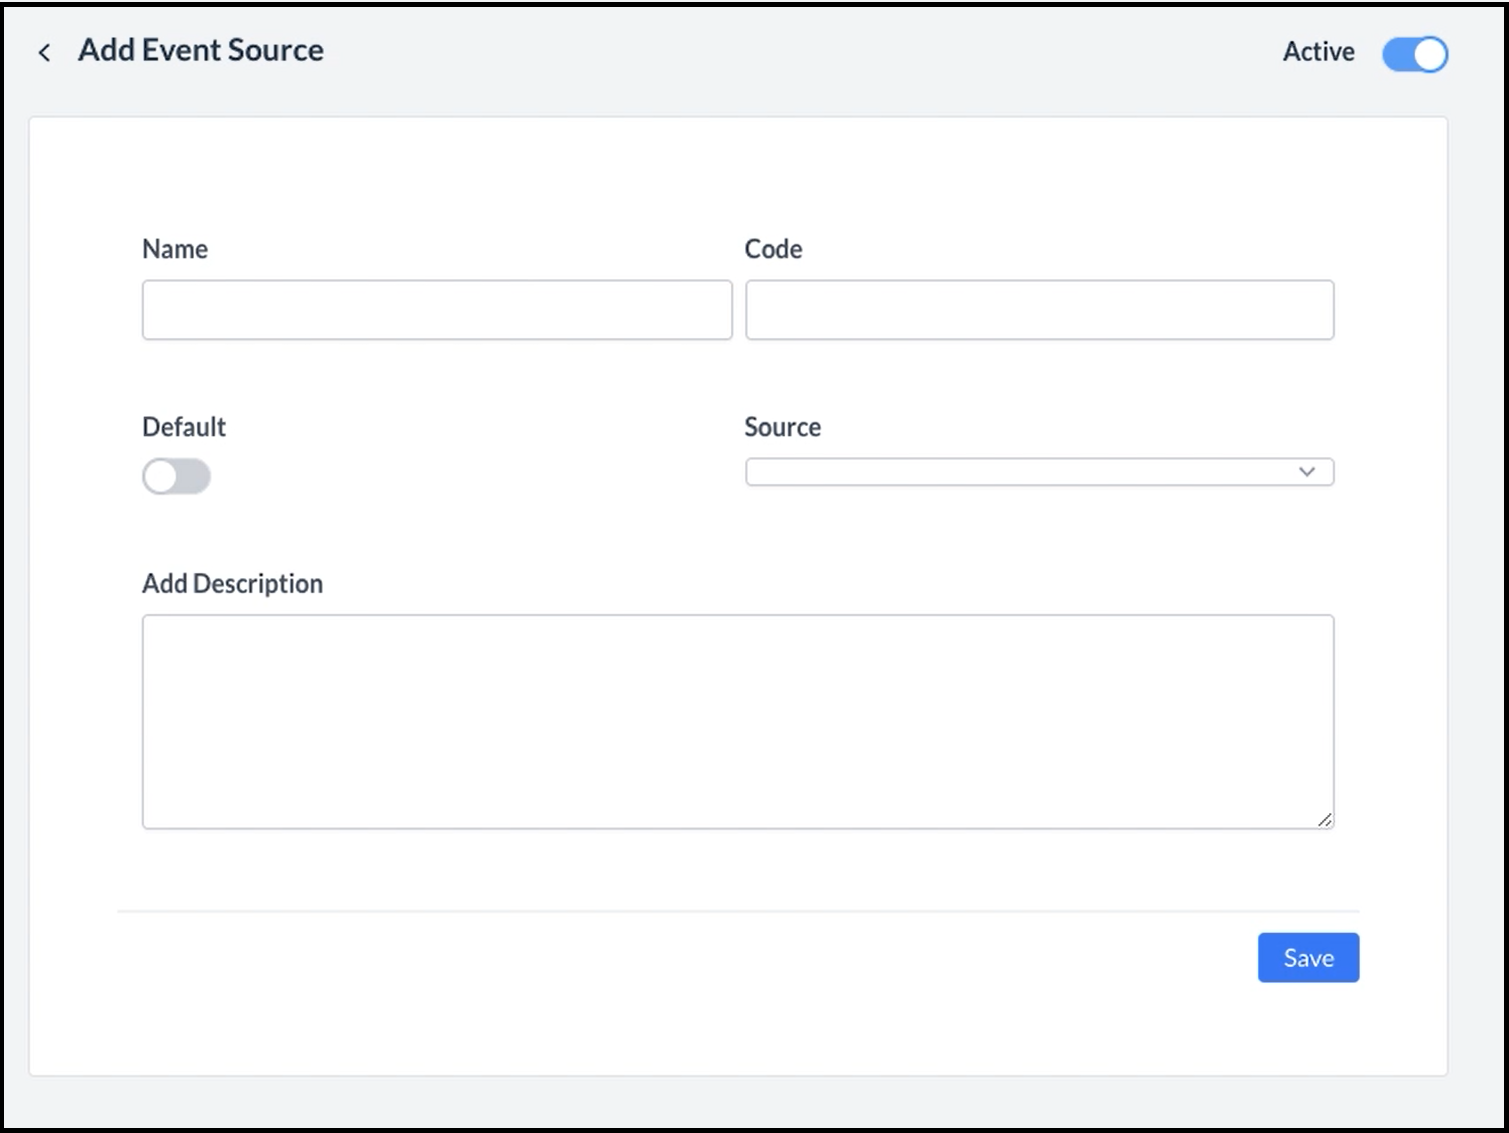Screen dimensions: 1509x1133
Task: Click into the Code text field
Action: click(x=1039, y=310)
